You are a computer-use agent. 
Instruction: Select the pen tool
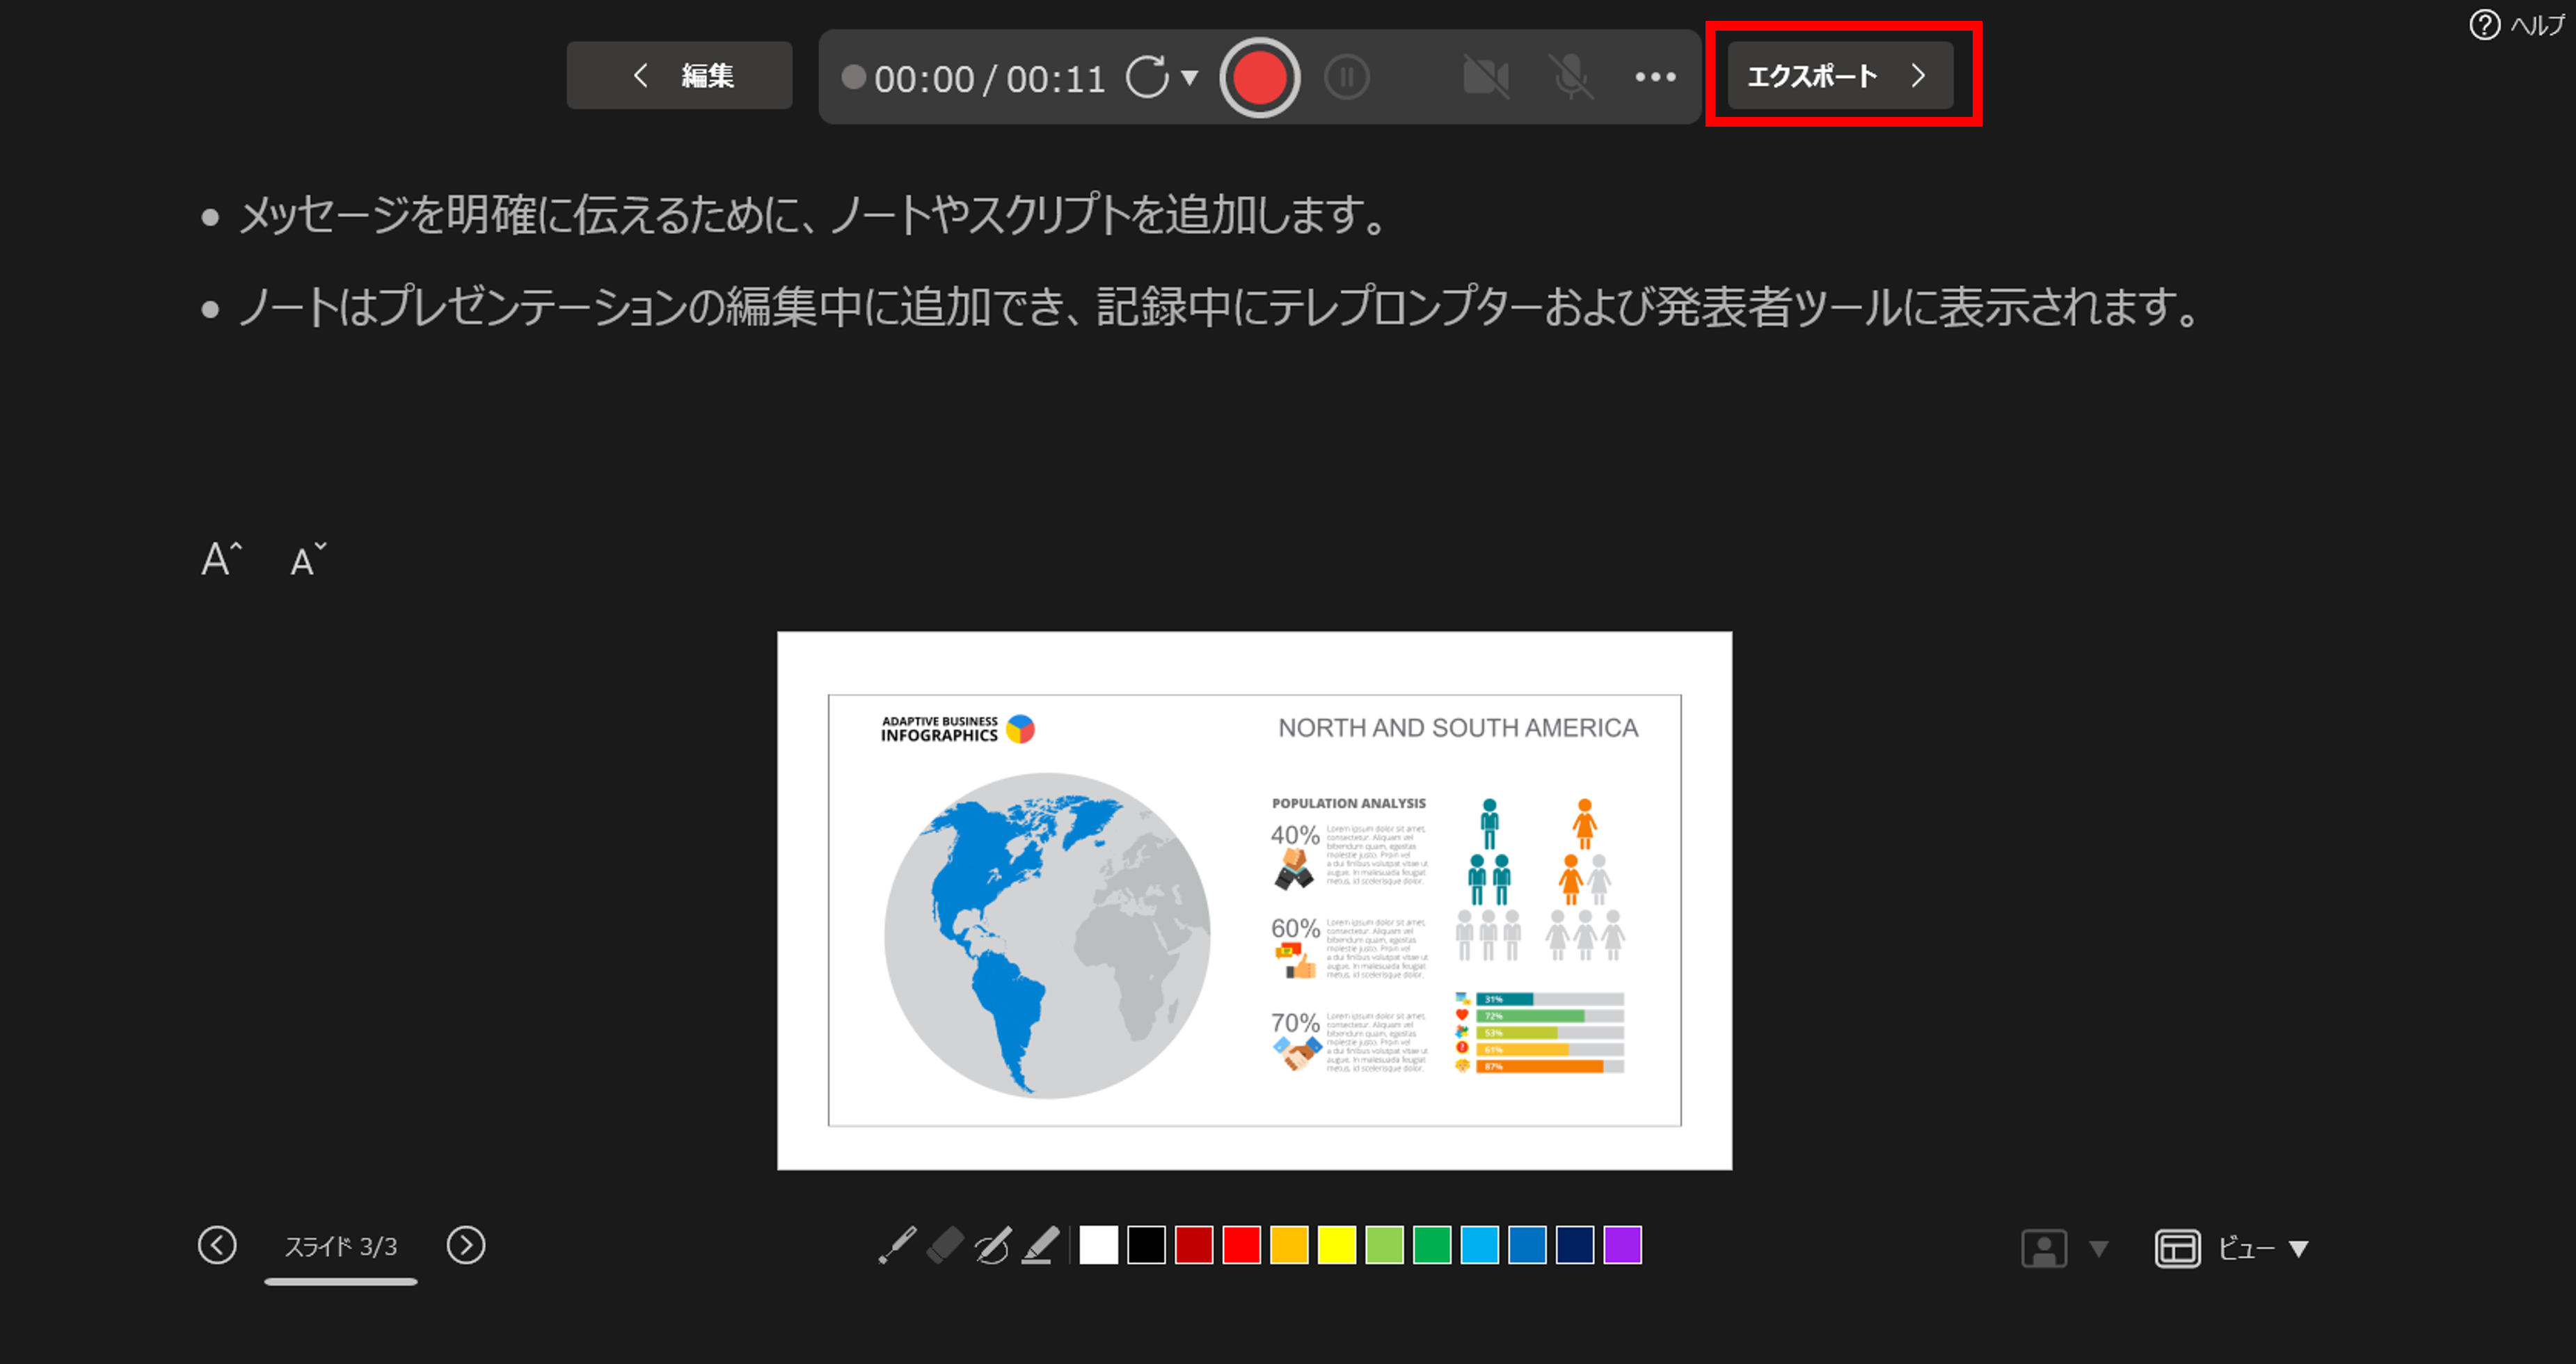click(993, 1245)
